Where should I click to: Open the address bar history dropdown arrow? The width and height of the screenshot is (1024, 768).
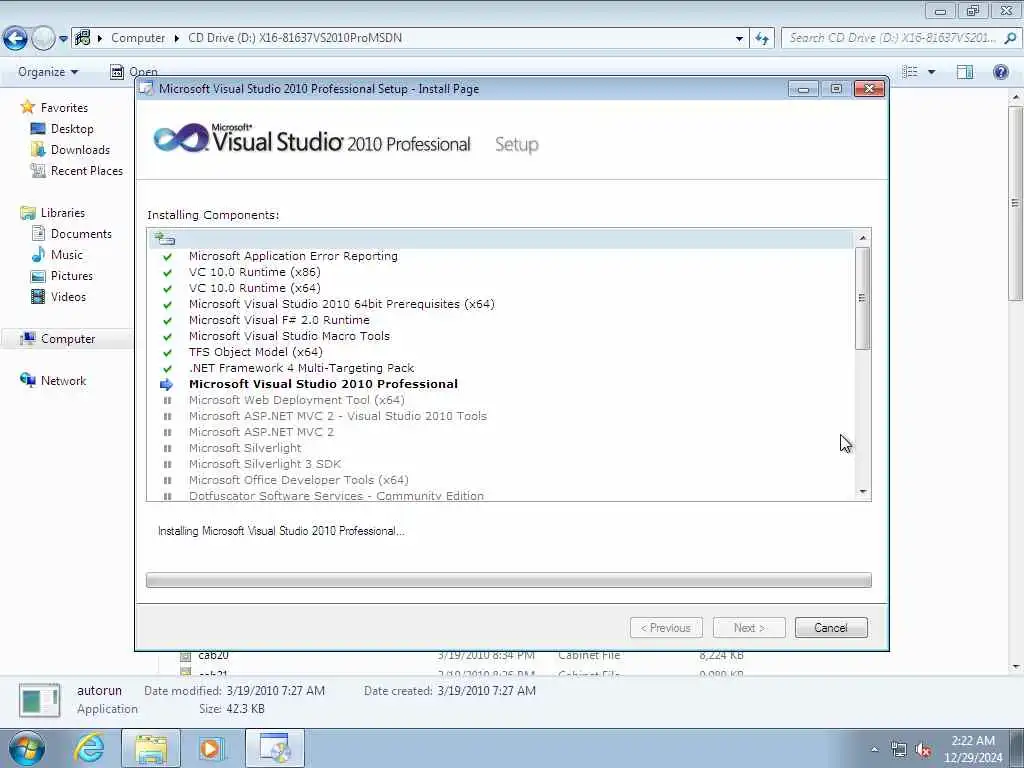(739, 39)
